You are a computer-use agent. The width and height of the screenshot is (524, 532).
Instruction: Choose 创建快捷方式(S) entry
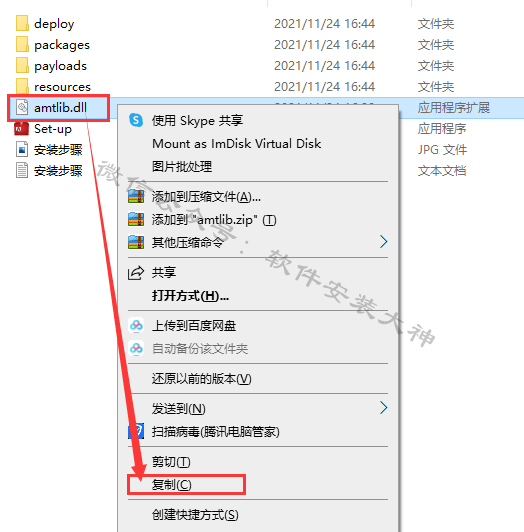pyautogui.click(x=195, y=514)
